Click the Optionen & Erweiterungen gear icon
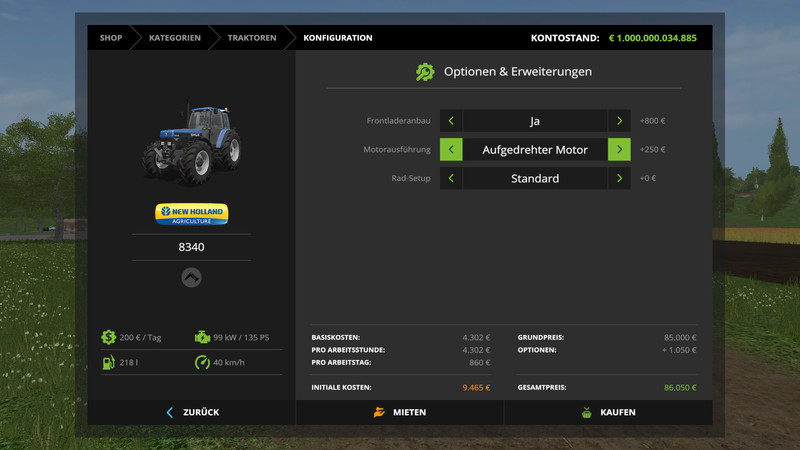Viewport: 800px width, 450px height. (425, 72)
